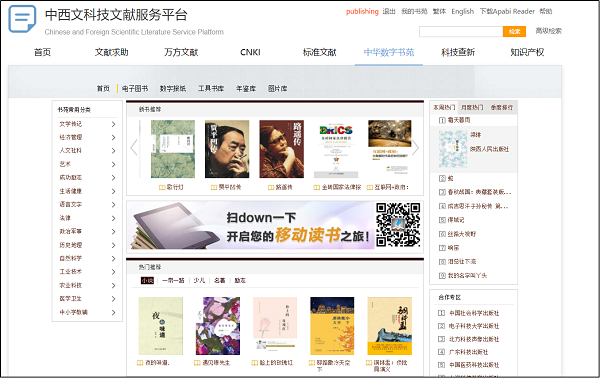This screenshot has height=378, width=600.
Task: Expand the 文学传记 category arrow
Action: 113,124
